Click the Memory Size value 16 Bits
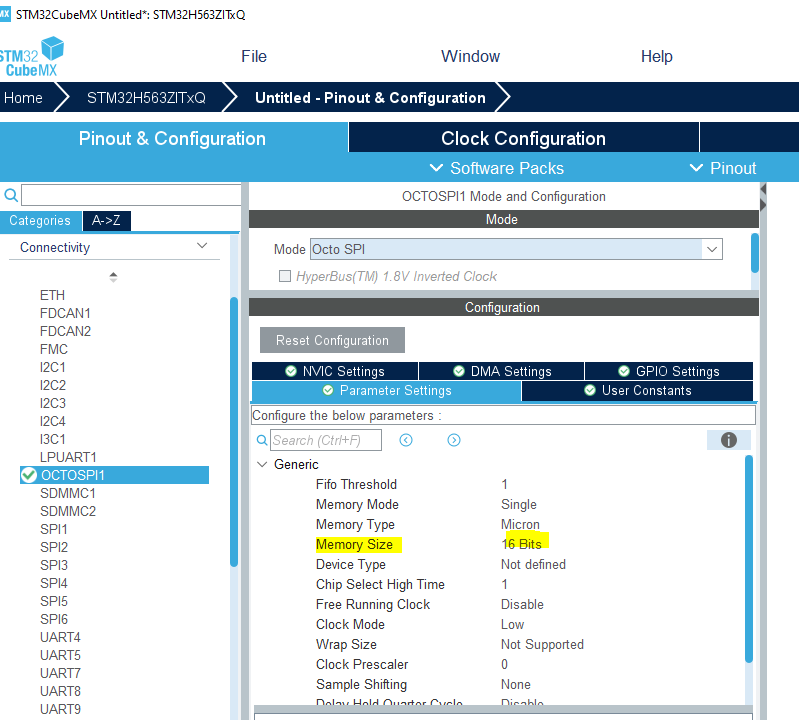This screenshot has width=799, height=720. point(521,544)
